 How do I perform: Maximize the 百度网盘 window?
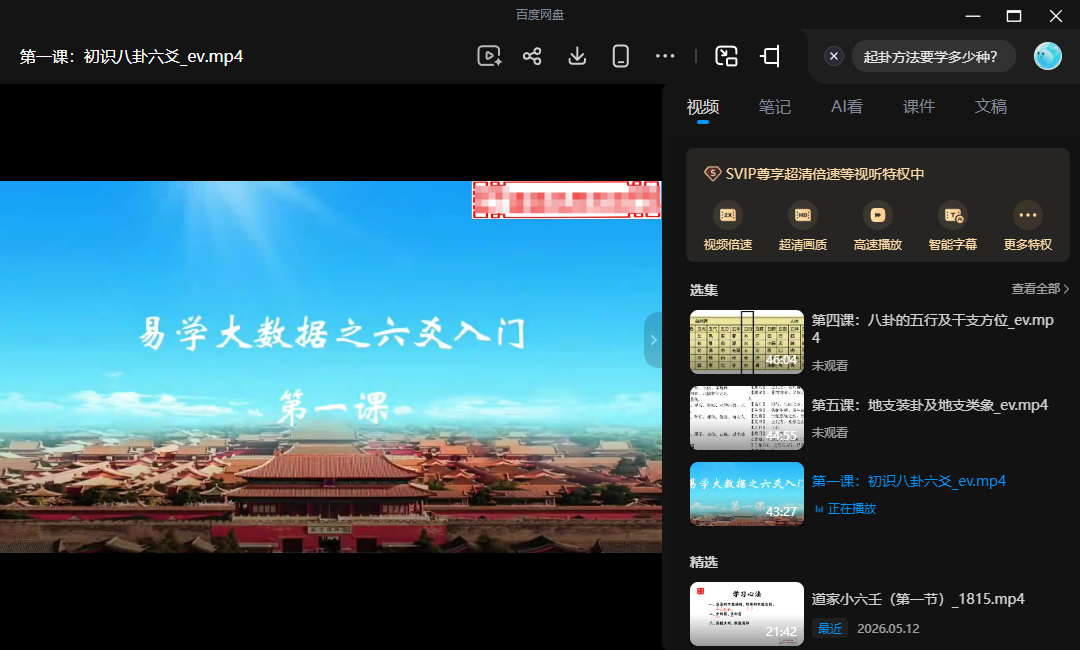1014,16
